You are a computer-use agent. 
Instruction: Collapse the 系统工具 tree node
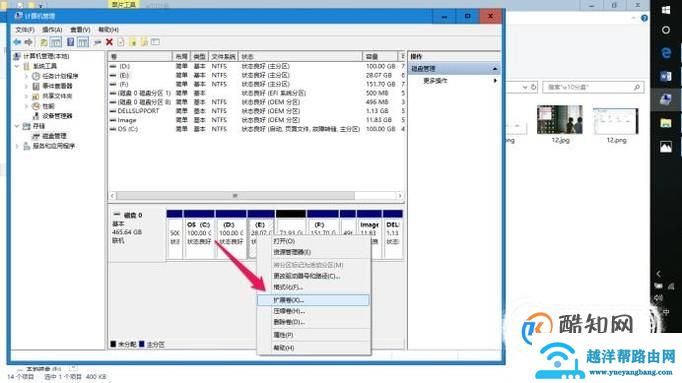click(x=17, y=66)
